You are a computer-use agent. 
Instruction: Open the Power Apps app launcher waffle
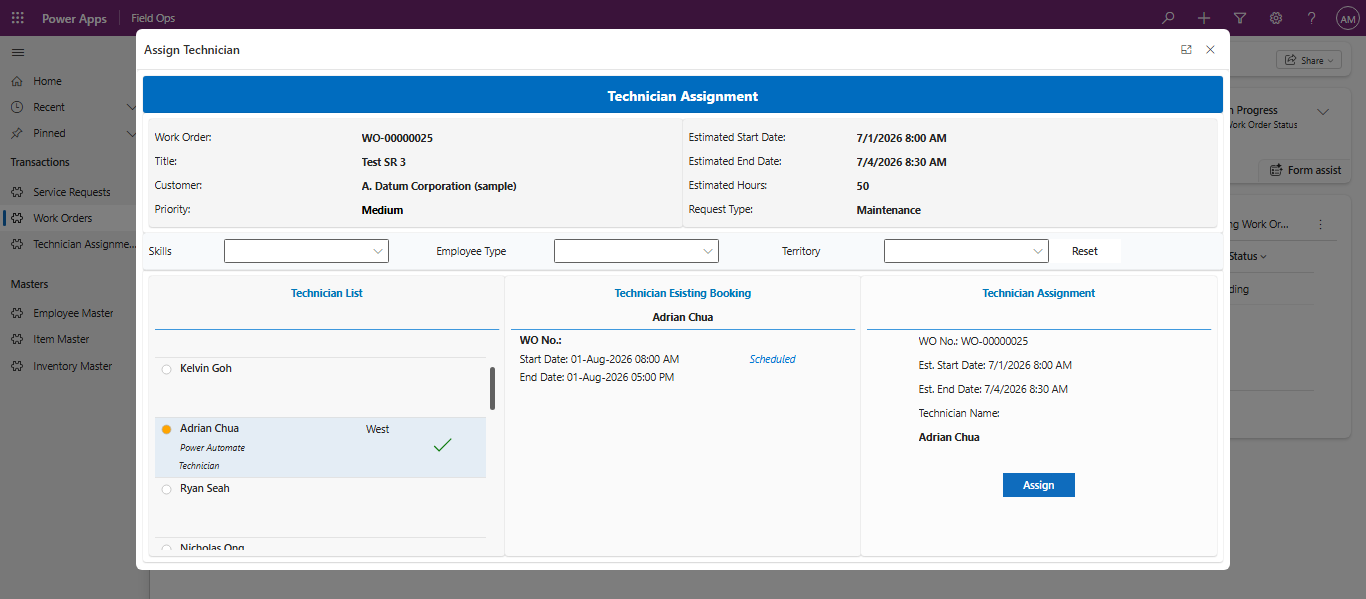point(18,18)
